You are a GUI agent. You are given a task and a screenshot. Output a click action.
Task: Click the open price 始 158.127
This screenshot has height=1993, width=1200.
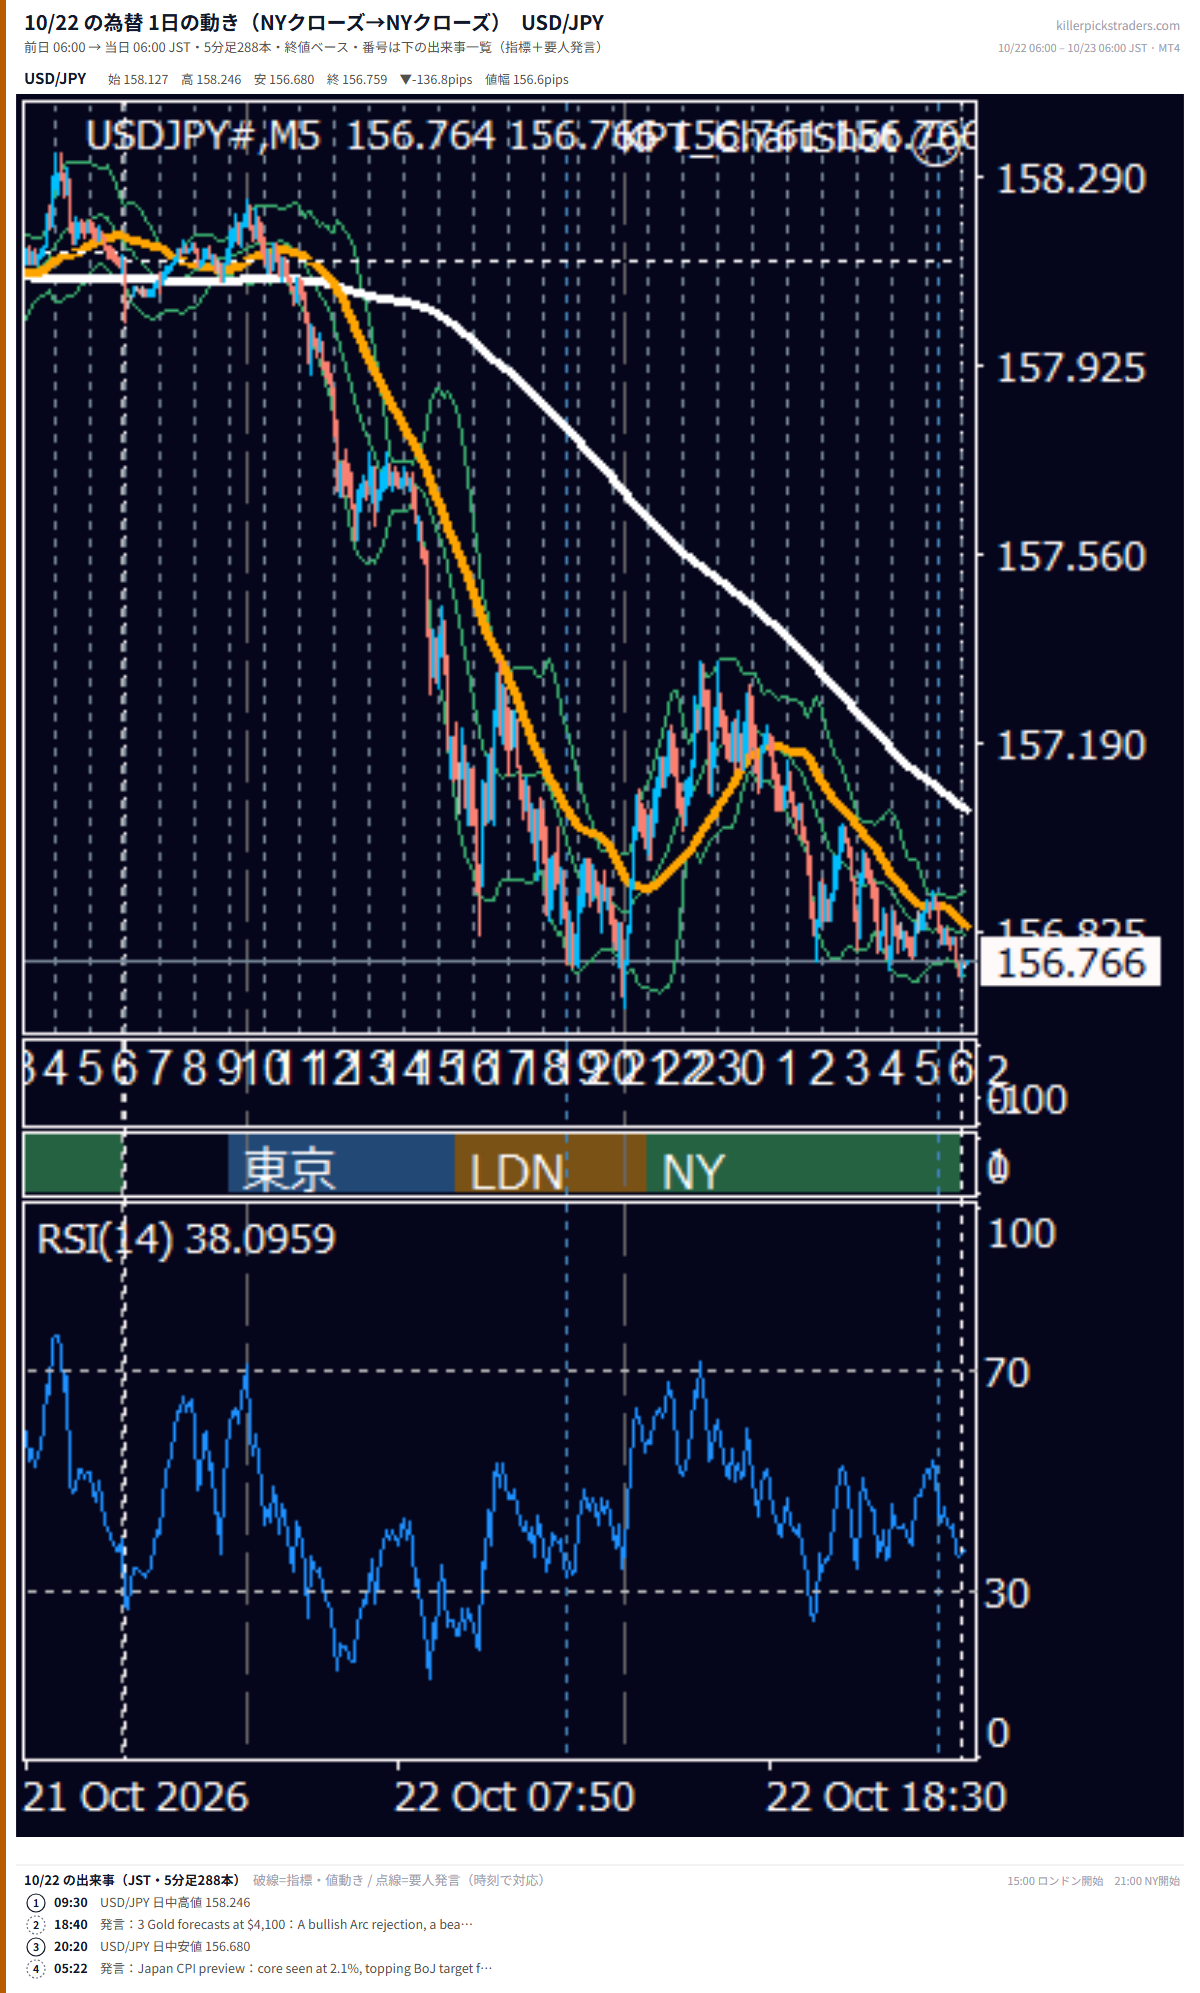click(x=138, y=79)
